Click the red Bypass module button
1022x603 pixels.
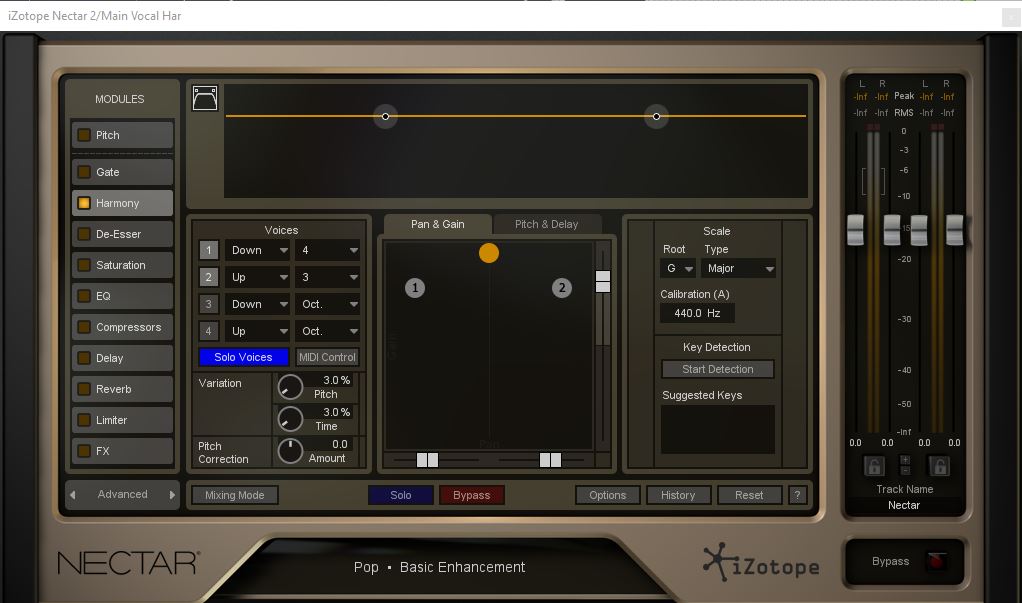click(471, 495)
